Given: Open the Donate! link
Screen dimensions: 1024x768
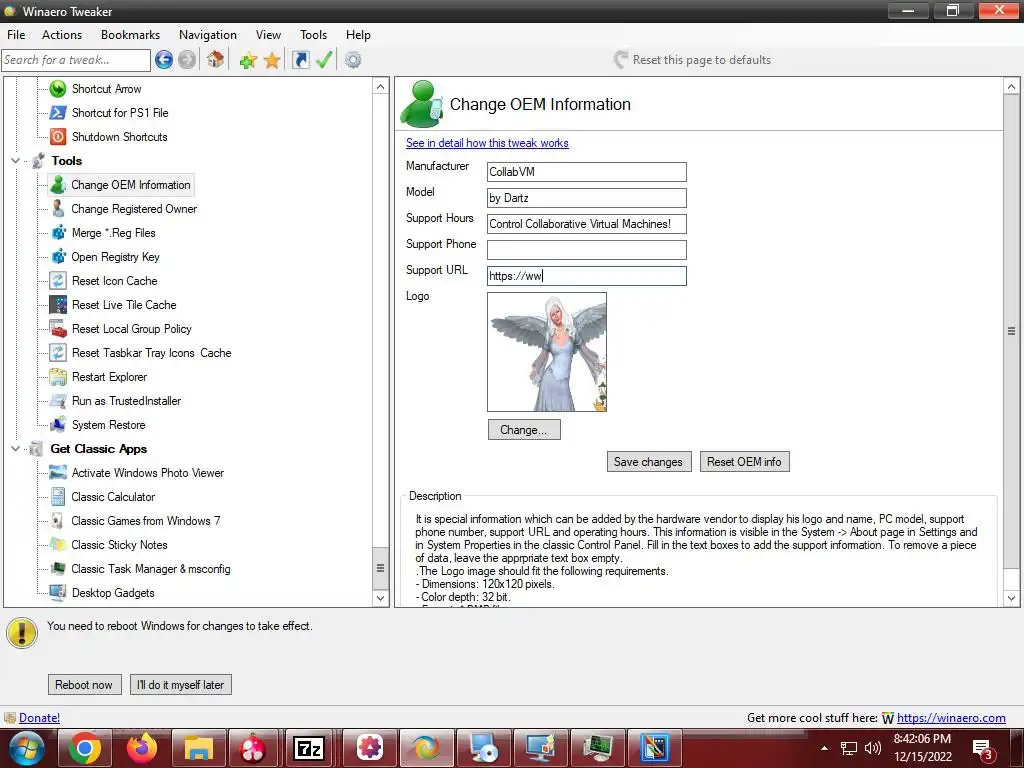Looking at the screenshot, I should pos(39,718).
